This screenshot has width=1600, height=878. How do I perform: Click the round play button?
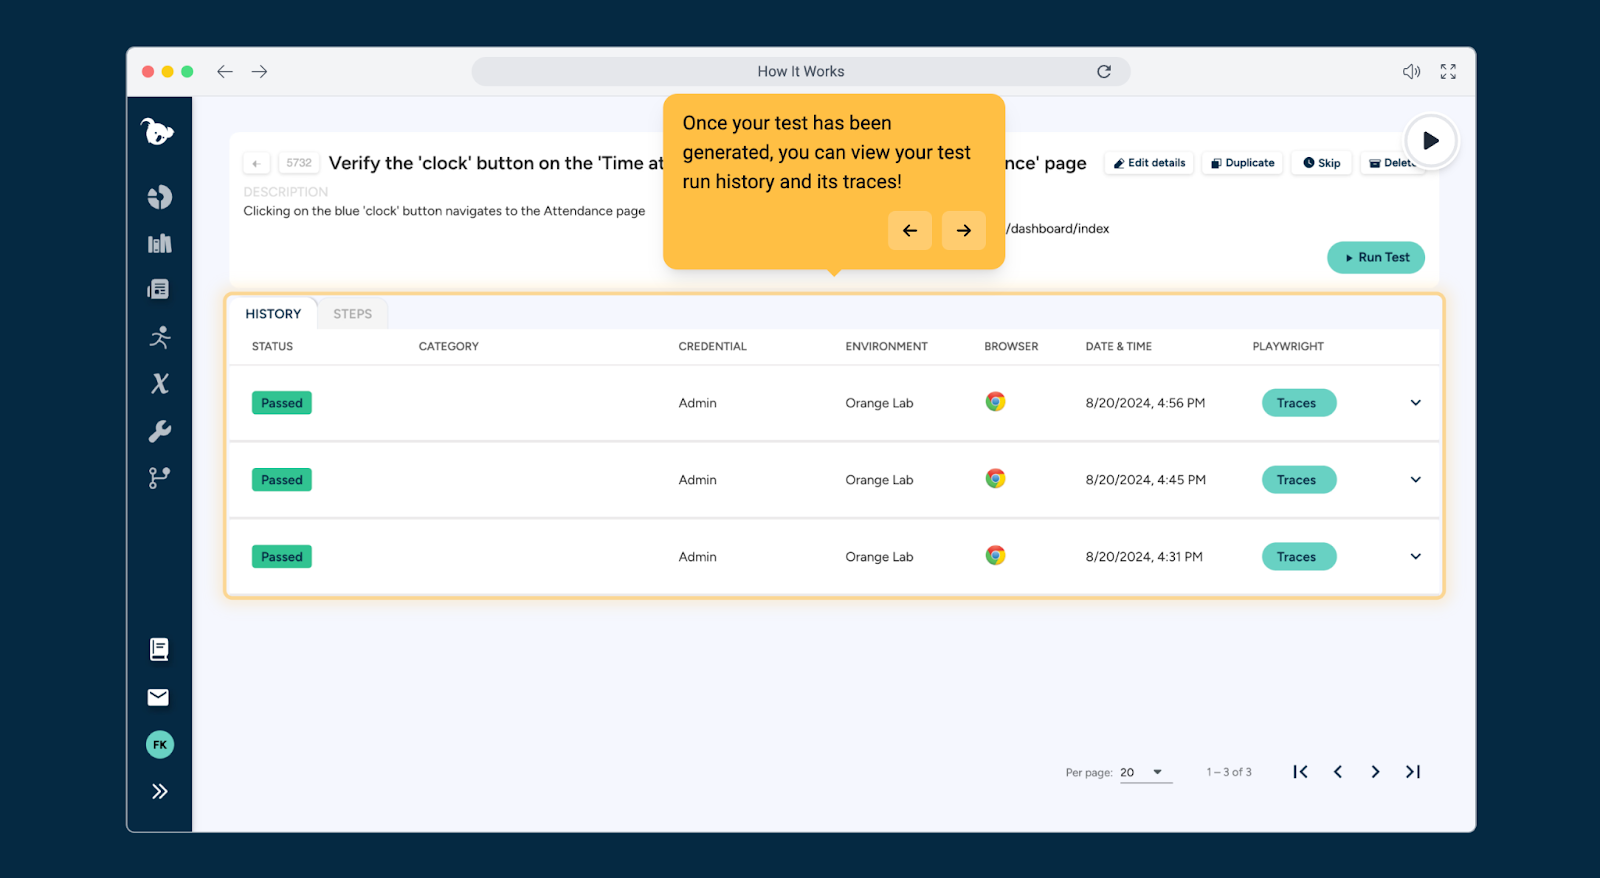pos(1431,140)
